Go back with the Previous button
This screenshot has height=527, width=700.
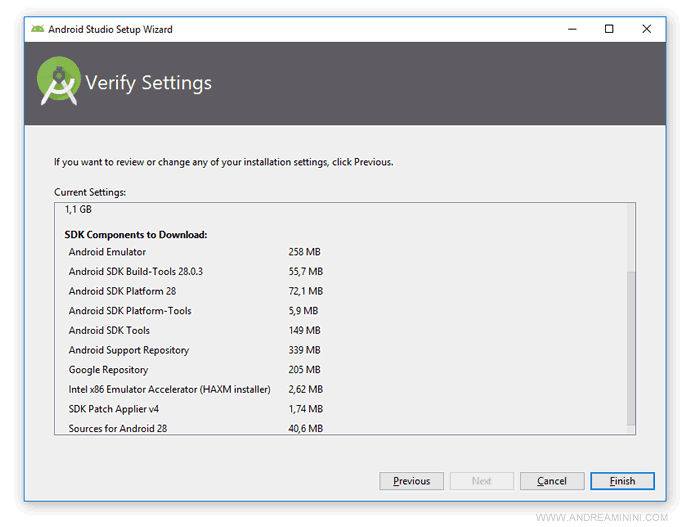tap(412, 481)
